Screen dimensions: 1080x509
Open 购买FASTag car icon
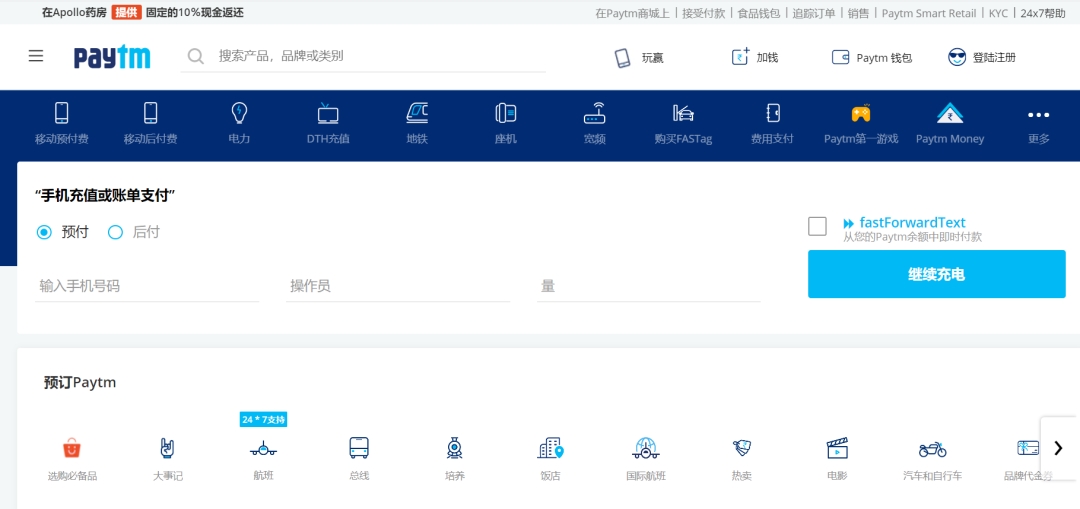coord(683,113)
